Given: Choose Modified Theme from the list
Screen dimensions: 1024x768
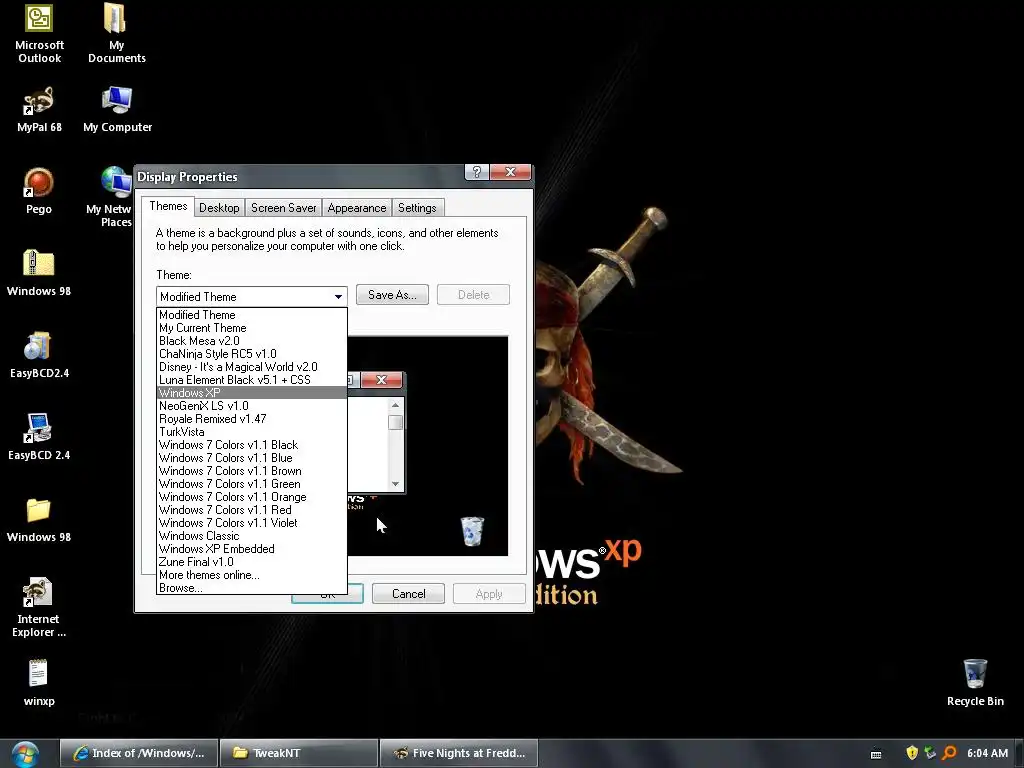Looking at the screenshot, I should (251, 315).
